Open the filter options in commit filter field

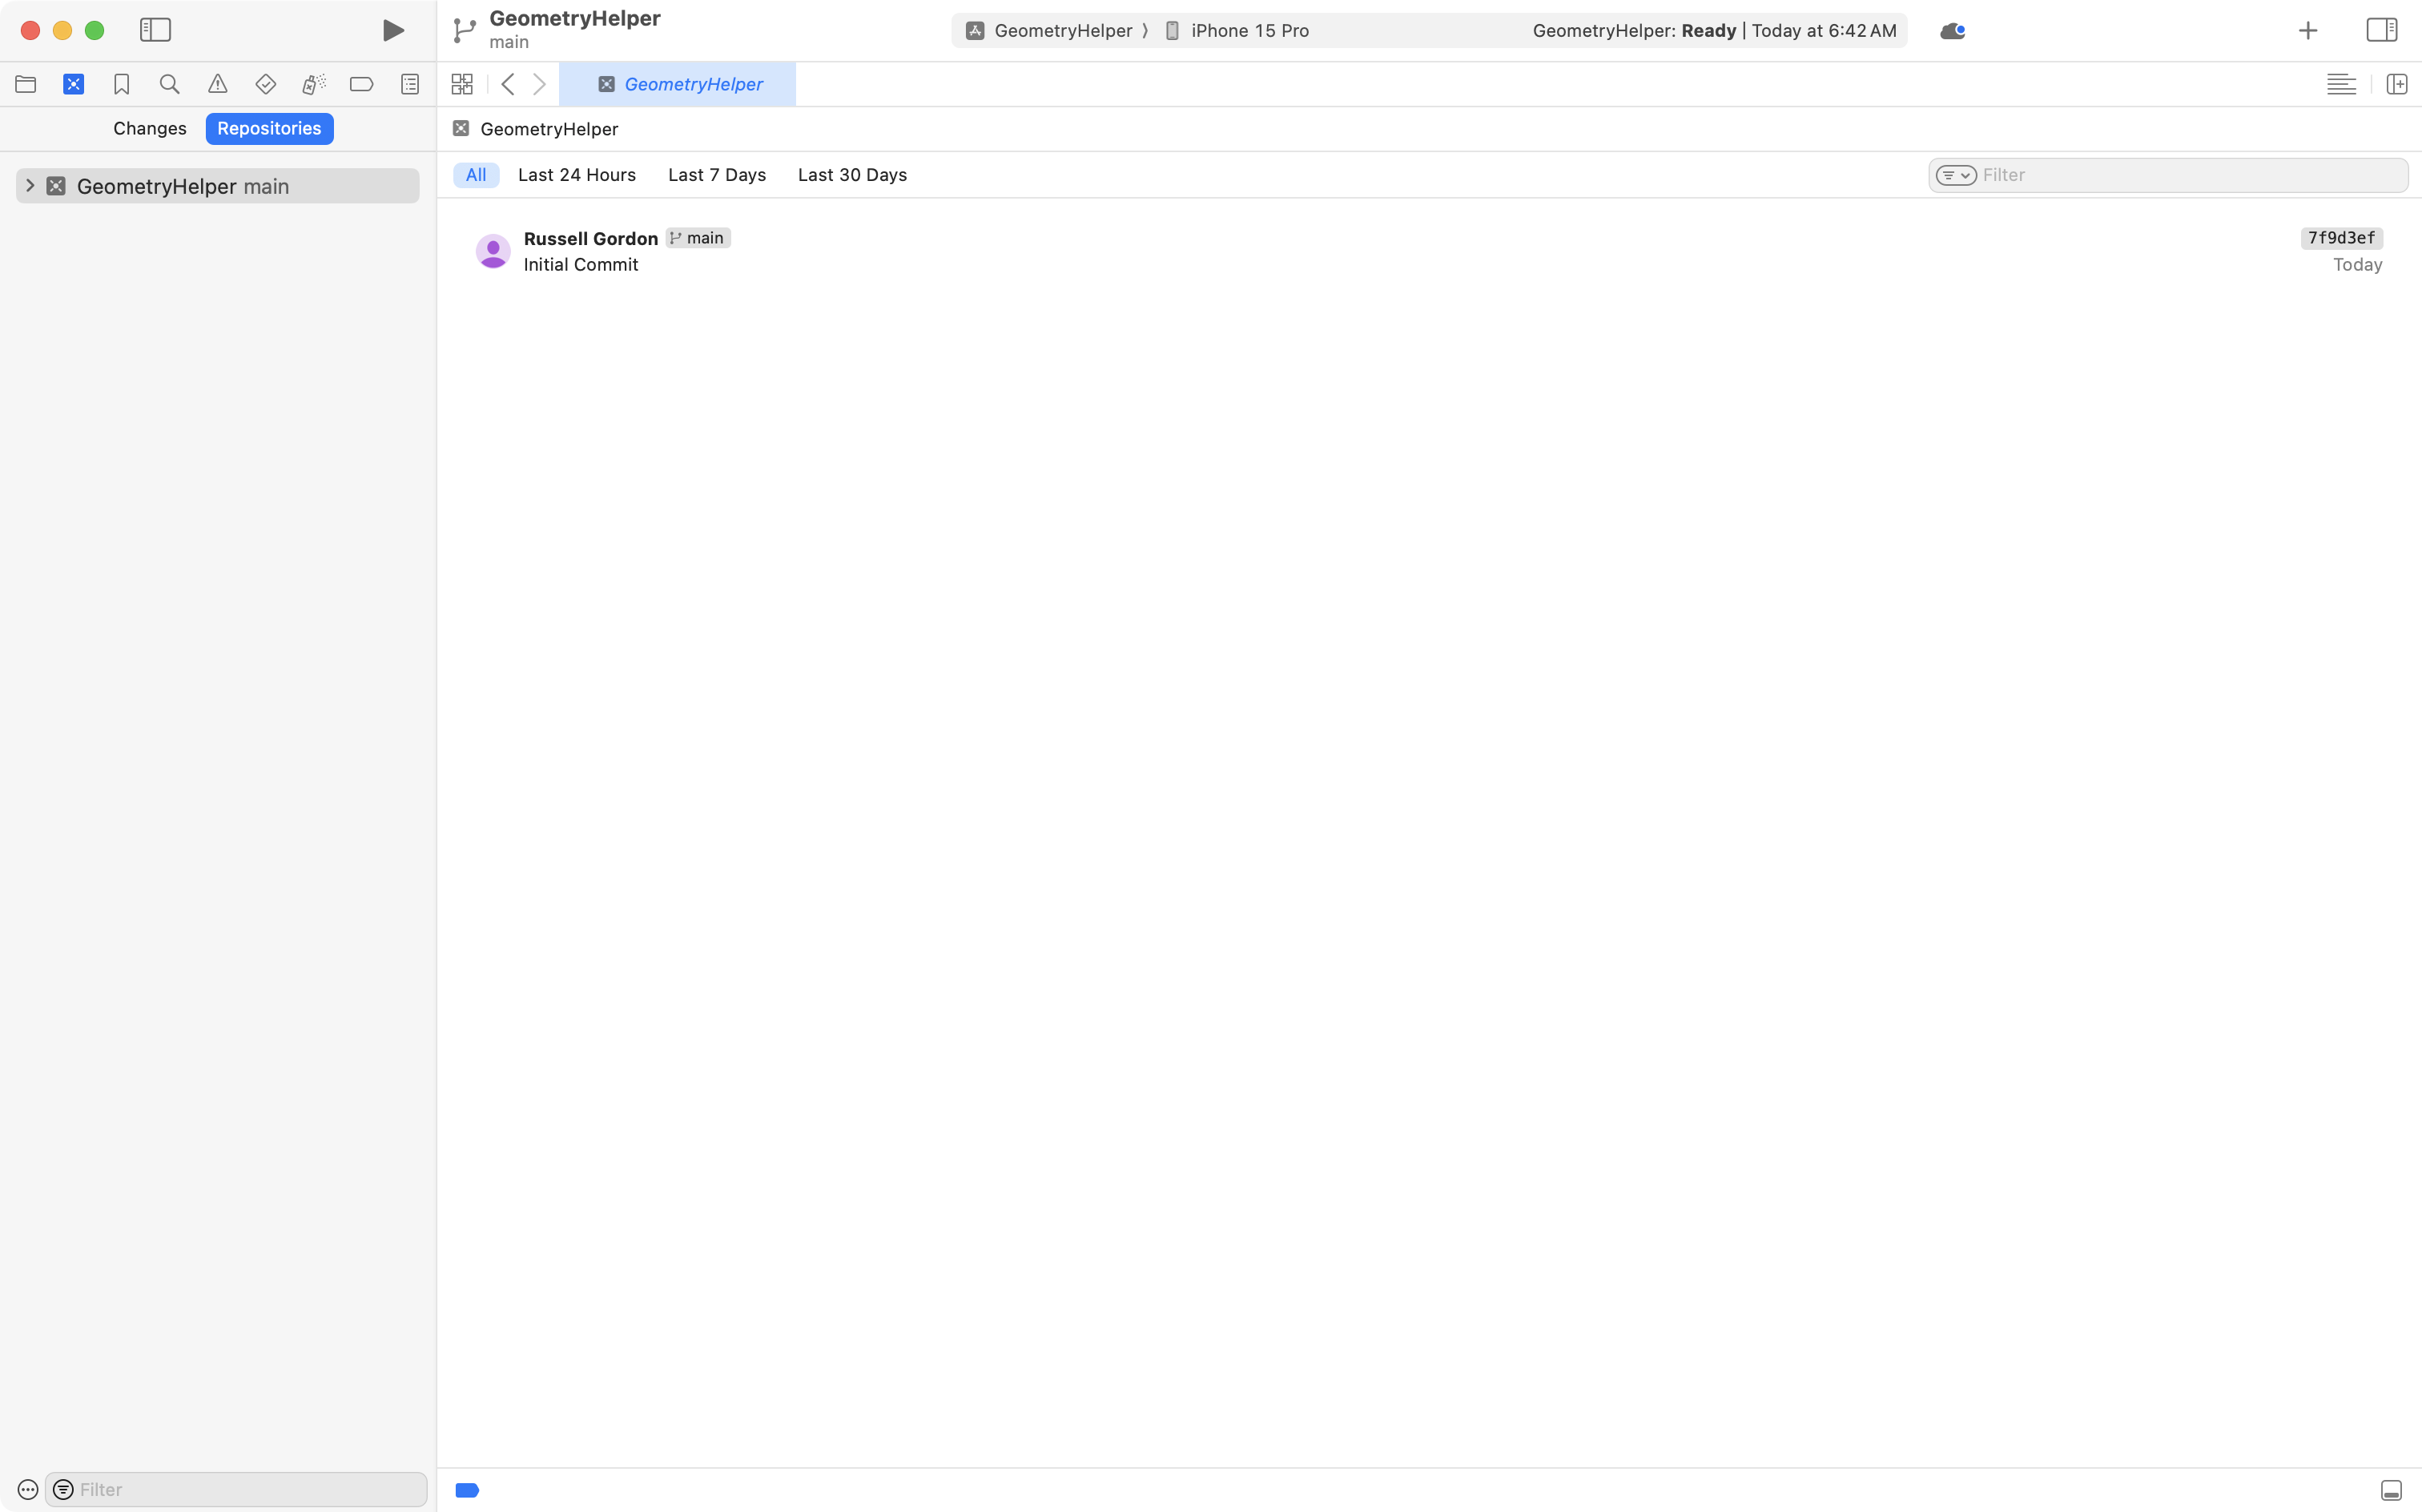point(1954,174)
